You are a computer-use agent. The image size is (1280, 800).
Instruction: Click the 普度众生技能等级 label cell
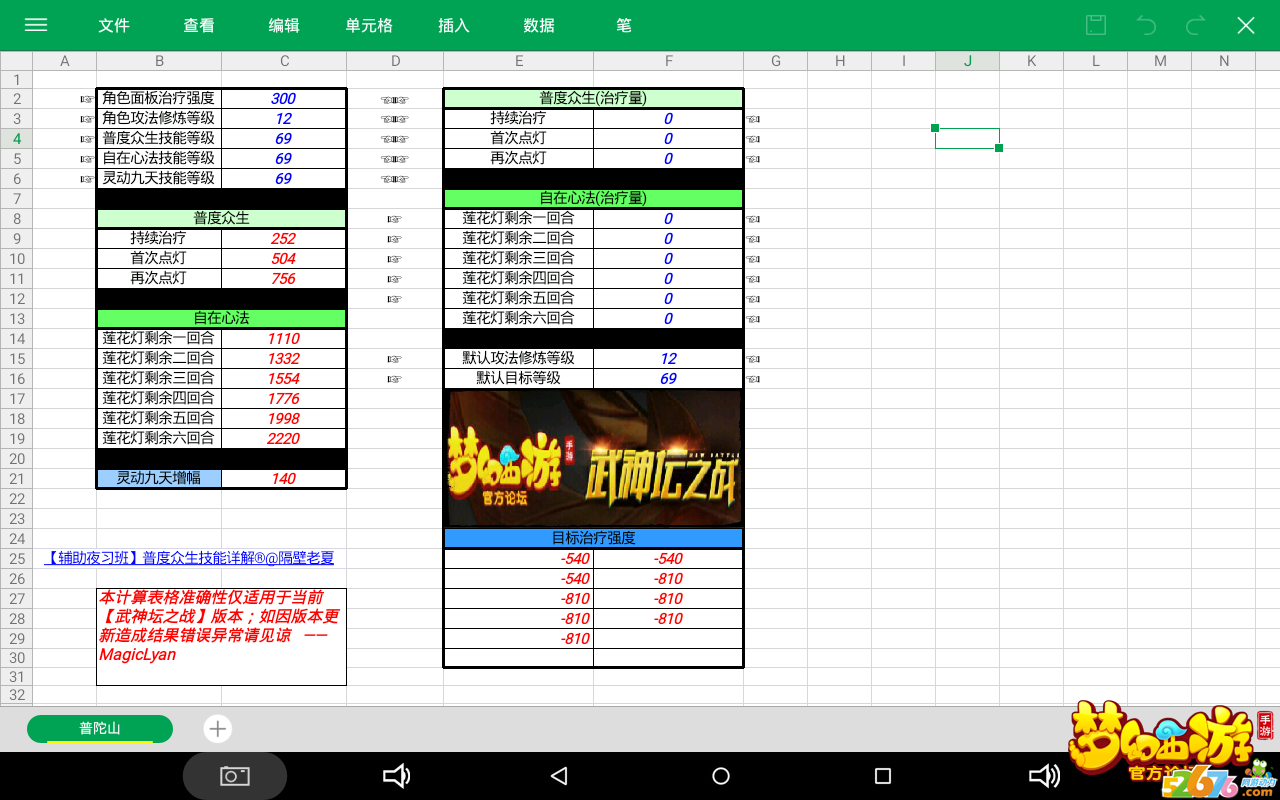pyautogui.click(x=159, y=138)
